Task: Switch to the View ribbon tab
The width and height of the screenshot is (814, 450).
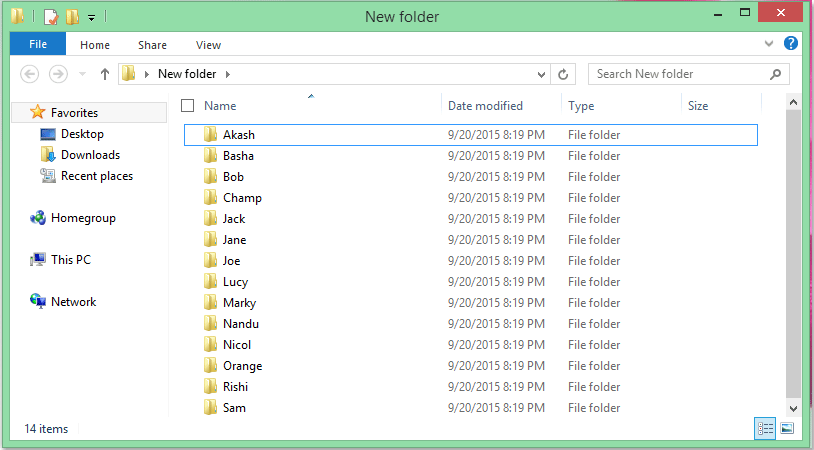Action: pos(208,45)
